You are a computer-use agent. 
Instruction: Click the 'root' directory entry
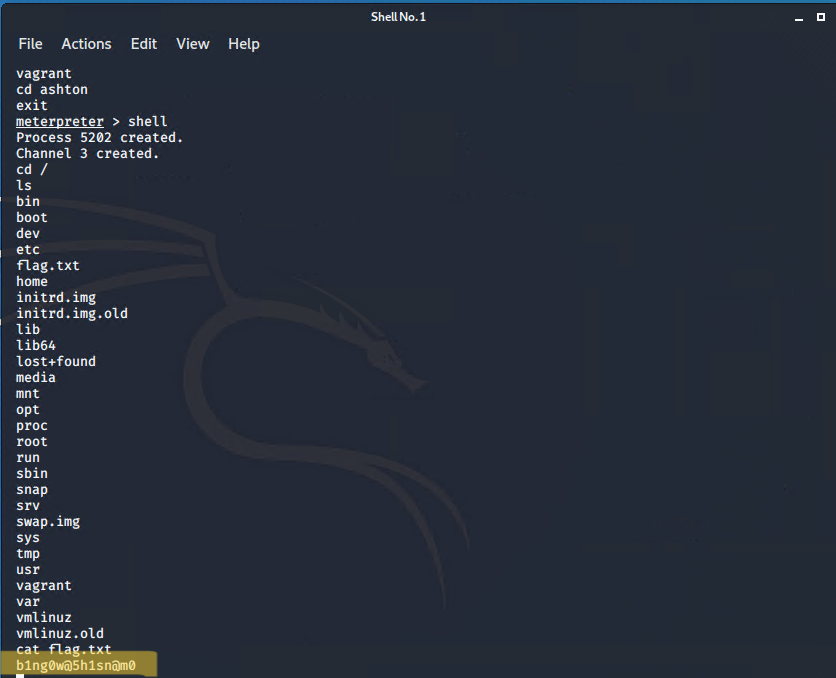click(32, 442)
